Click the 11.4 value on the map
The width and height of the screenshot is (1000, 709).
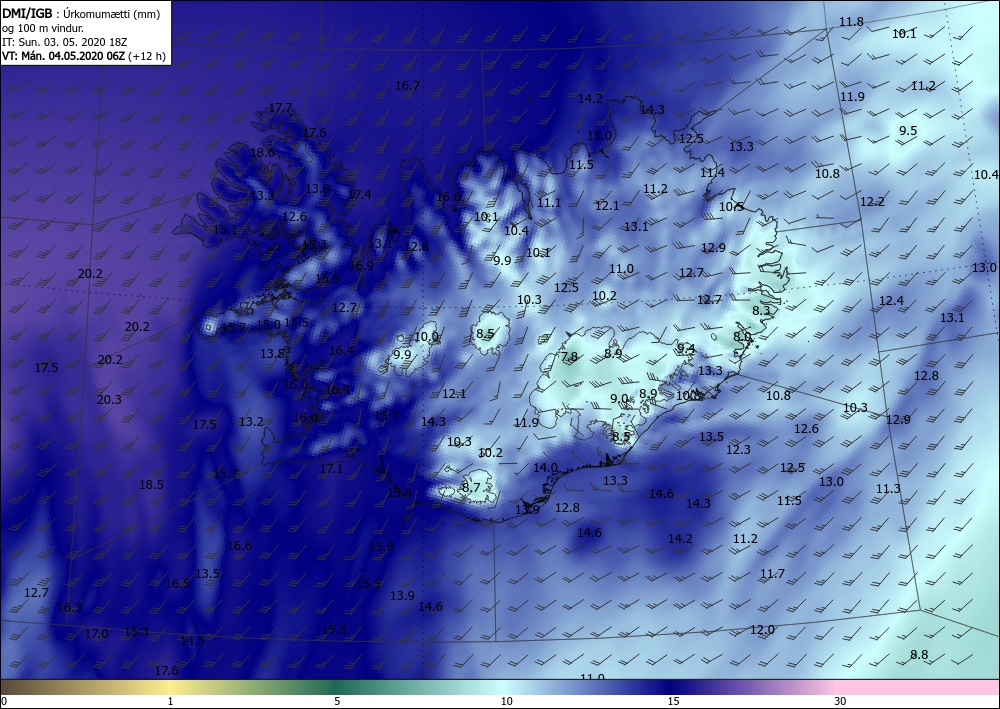click(x=712, y=173)
